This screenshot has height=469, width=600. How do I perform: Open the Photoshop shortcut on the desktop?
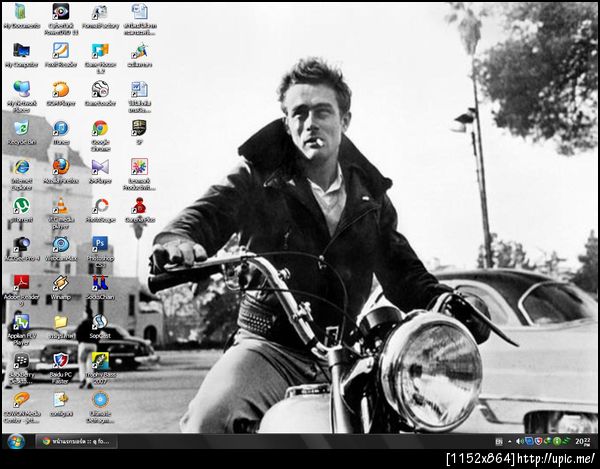(x=100, y=244)
